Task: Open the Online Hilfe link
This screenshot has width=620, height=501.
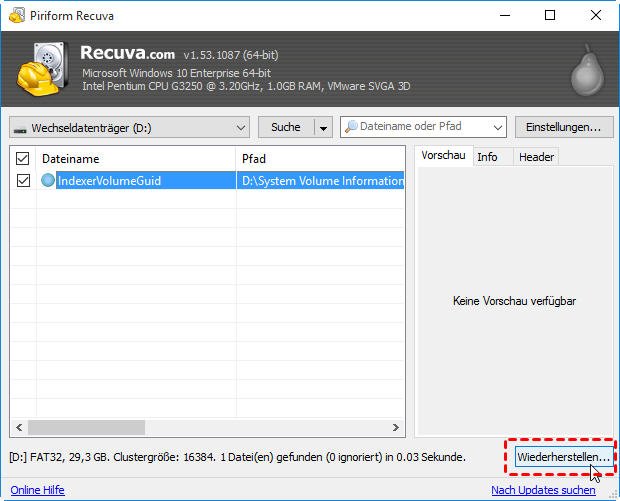Action: click(38, 490)
